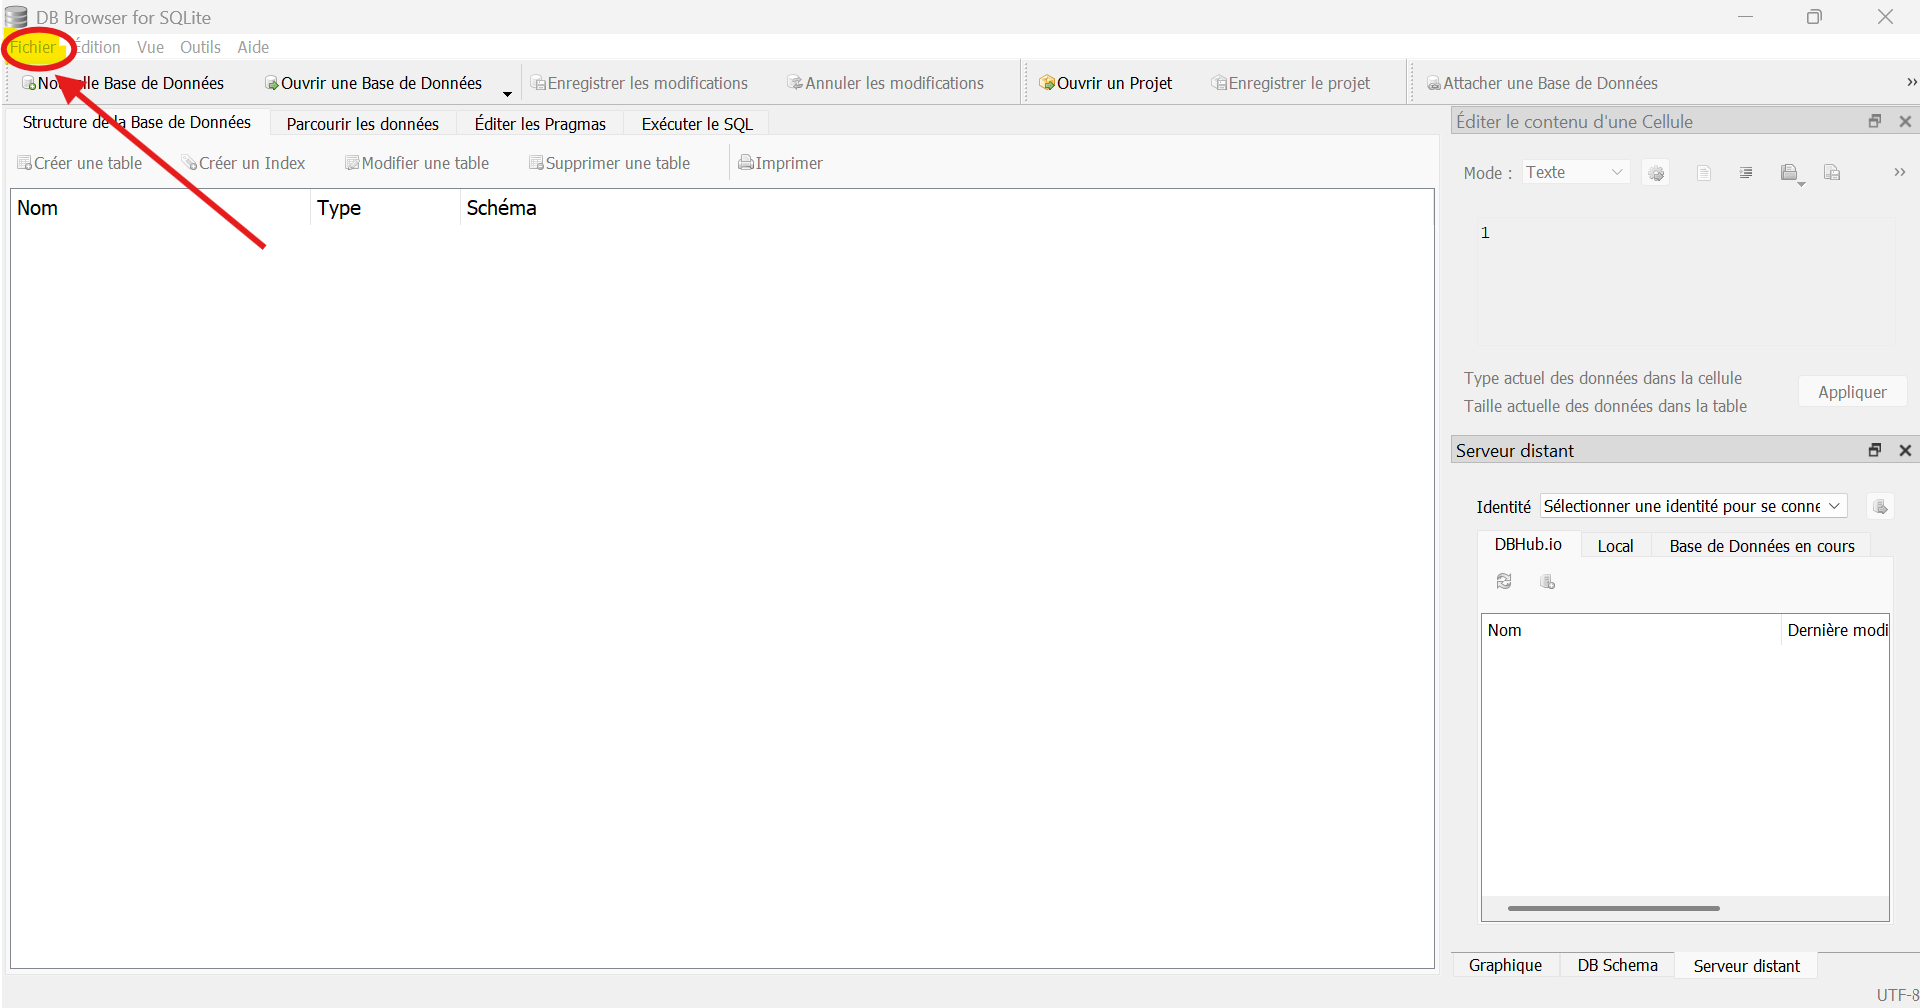Click the upload database icon beside refresh
1920x1008 pixels.
[1547, 582]
